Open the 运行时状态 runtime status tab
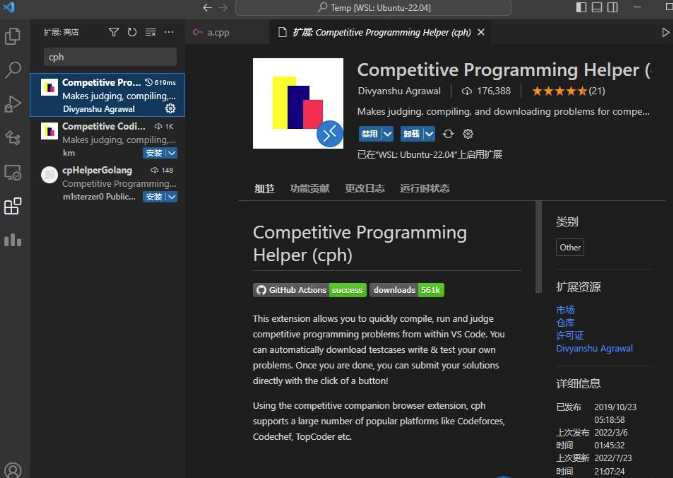The image size is (673, 478). pyautogui.click(x=424, y=188)
